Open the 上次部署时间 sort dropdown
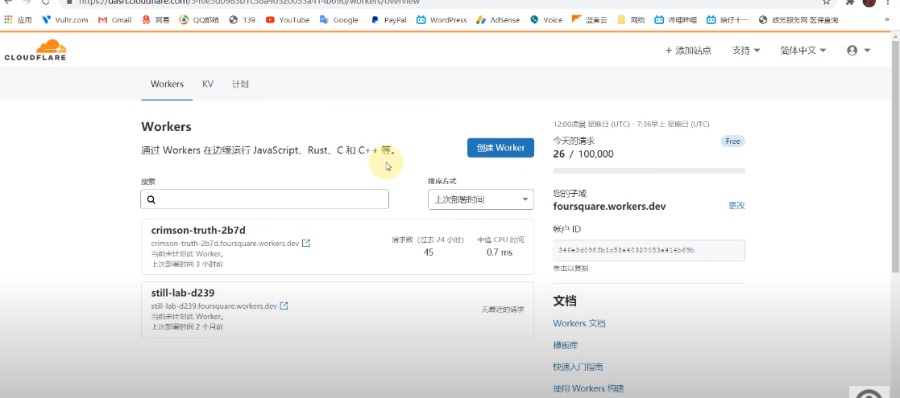This screenshot has width=900, height=398. (x=481, y=199)
